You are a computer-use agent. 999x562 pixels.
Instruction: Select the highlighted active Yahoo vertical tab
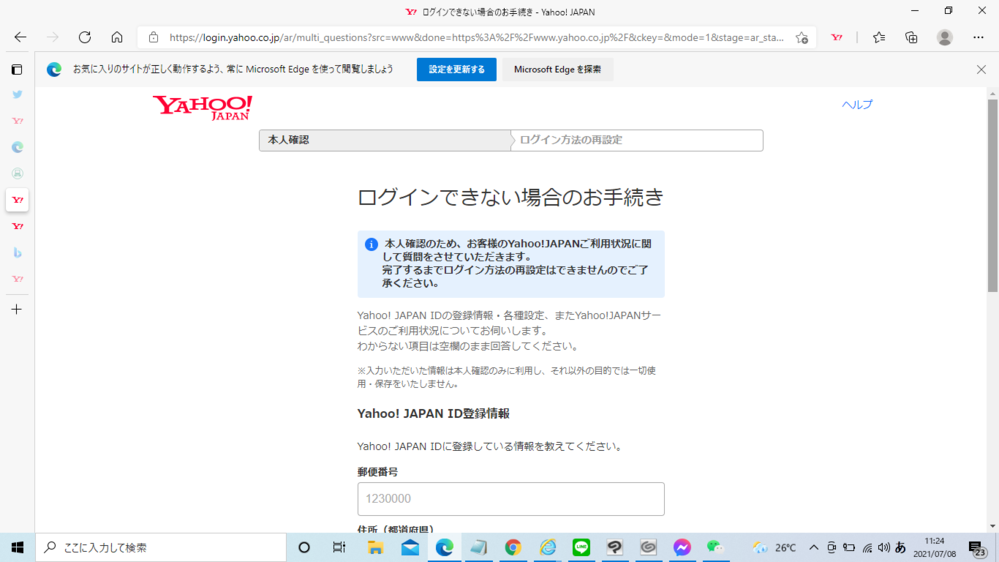click(17, 200)
